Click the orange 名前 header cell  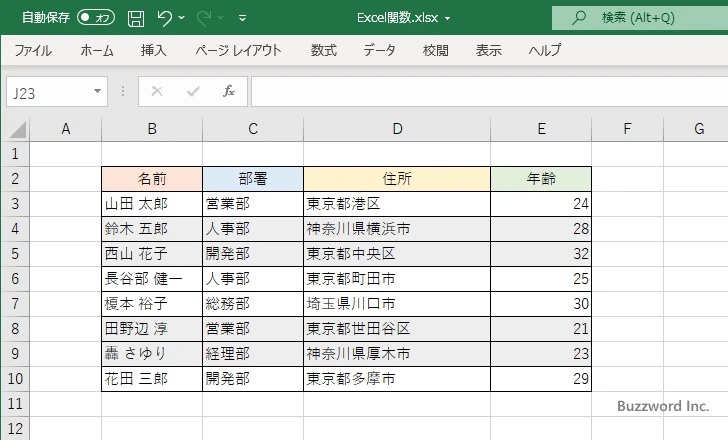[x=152, y=179]
